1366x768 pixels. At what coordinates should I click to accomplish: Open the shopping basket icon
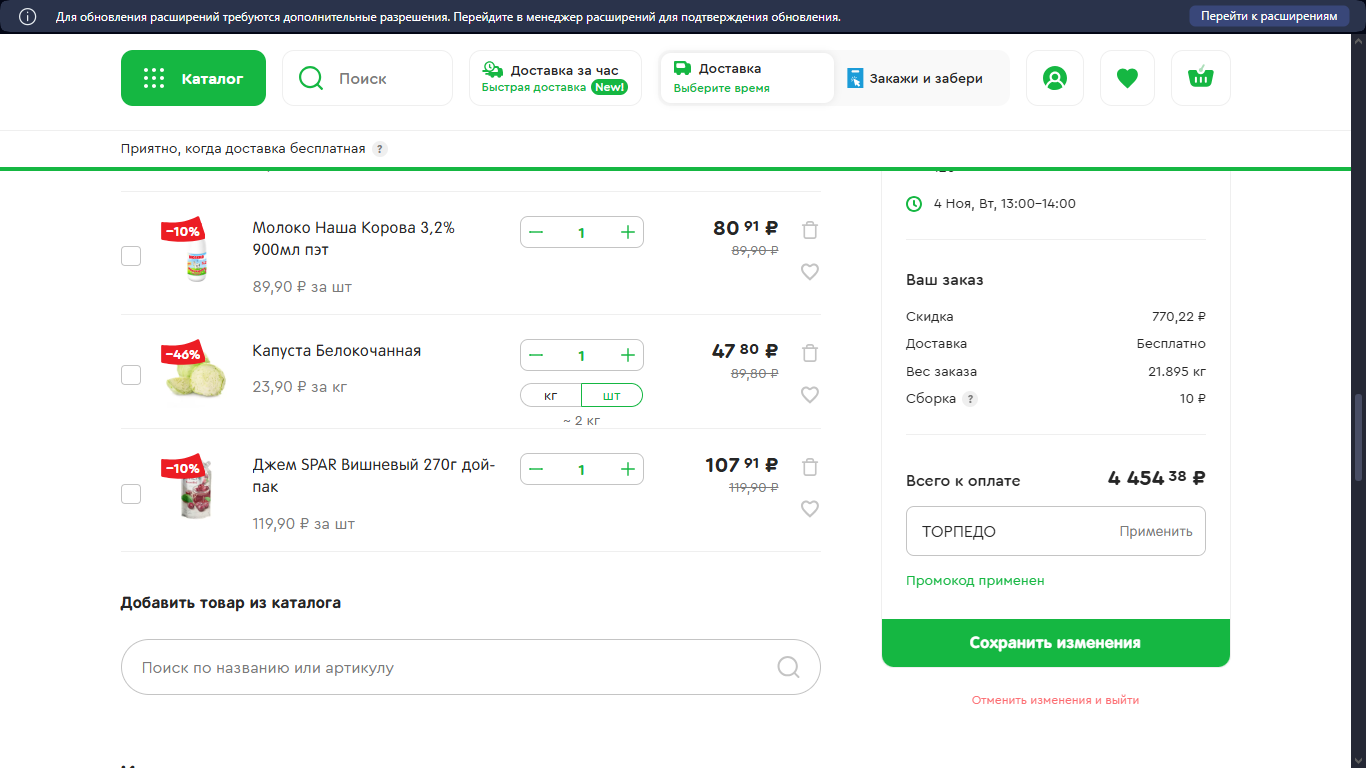pyautogui.click(x=1200, y=78)
